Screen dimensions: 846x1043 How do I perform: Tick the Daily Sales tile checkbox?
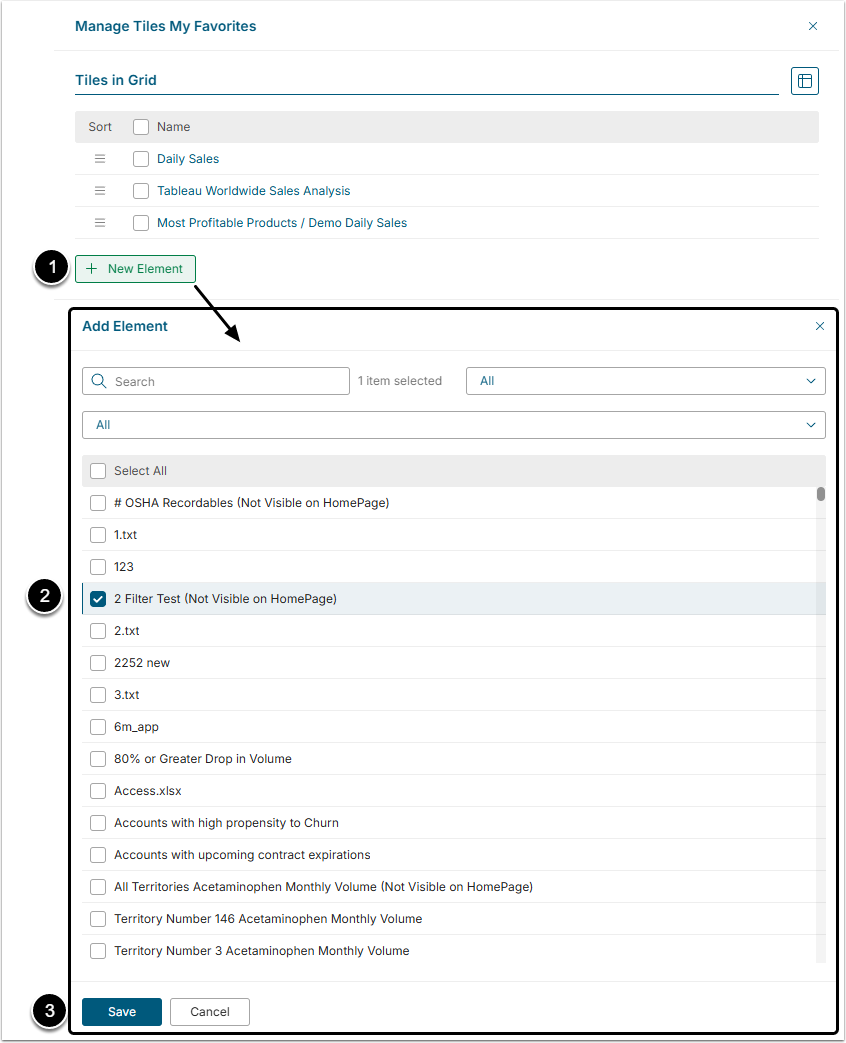[141, 159]
